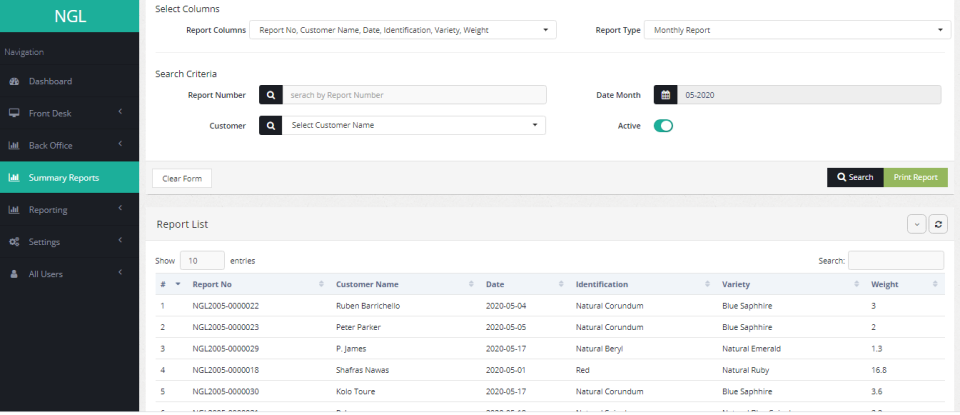960x415 pixels.
Task: Sort the # index column
Action: tap(171, 285)
